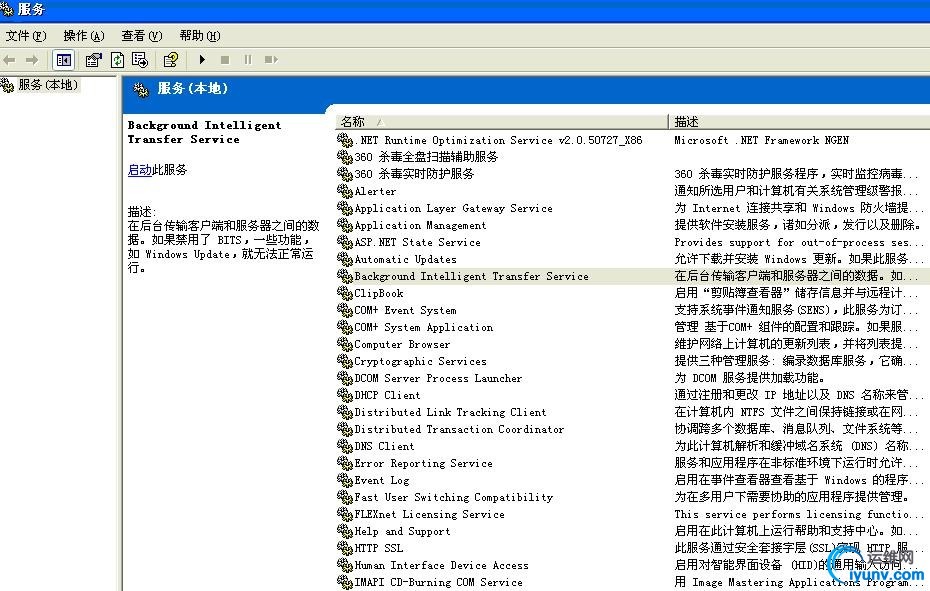
Task: Select FLEXnet Licensing Service name
Action: coord(429,514)
